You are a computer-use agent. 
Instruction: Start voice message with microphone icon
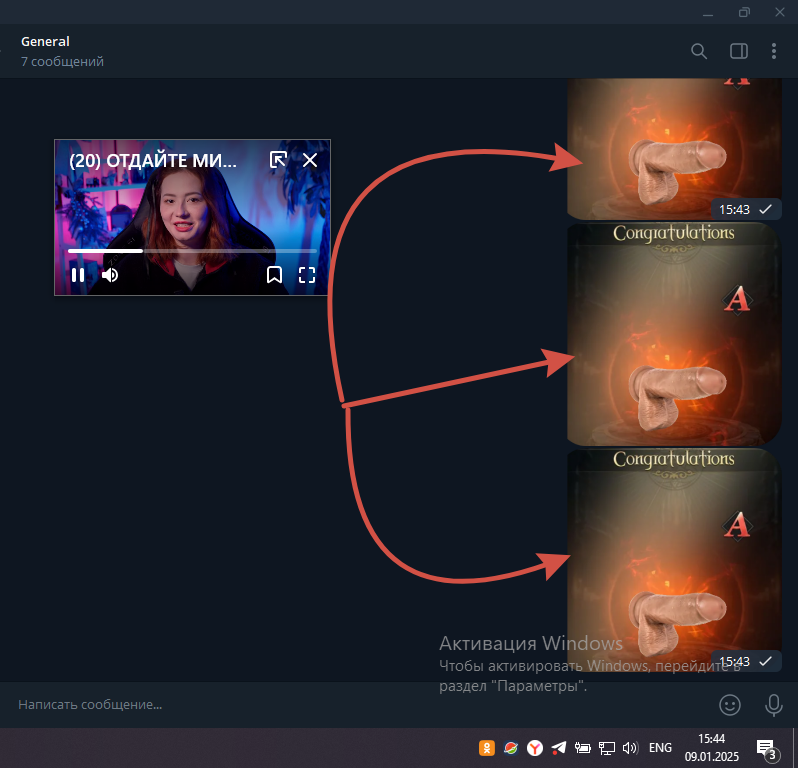pos(774,705)
